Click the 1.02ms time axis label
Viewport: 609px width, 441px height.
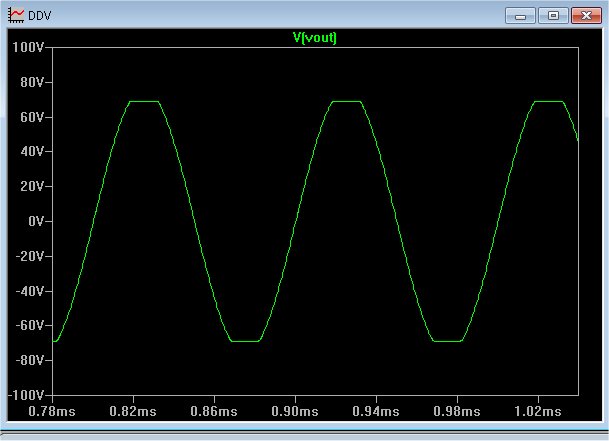(x=538, y=411)
